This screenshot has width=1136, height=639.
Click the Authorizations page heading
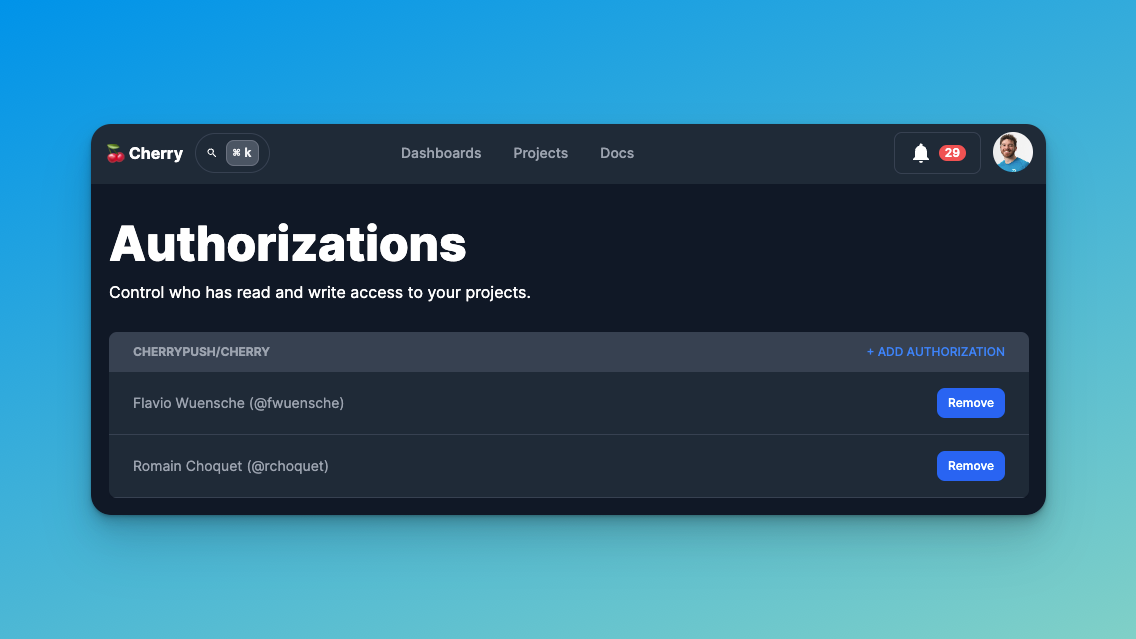(288, 243)
